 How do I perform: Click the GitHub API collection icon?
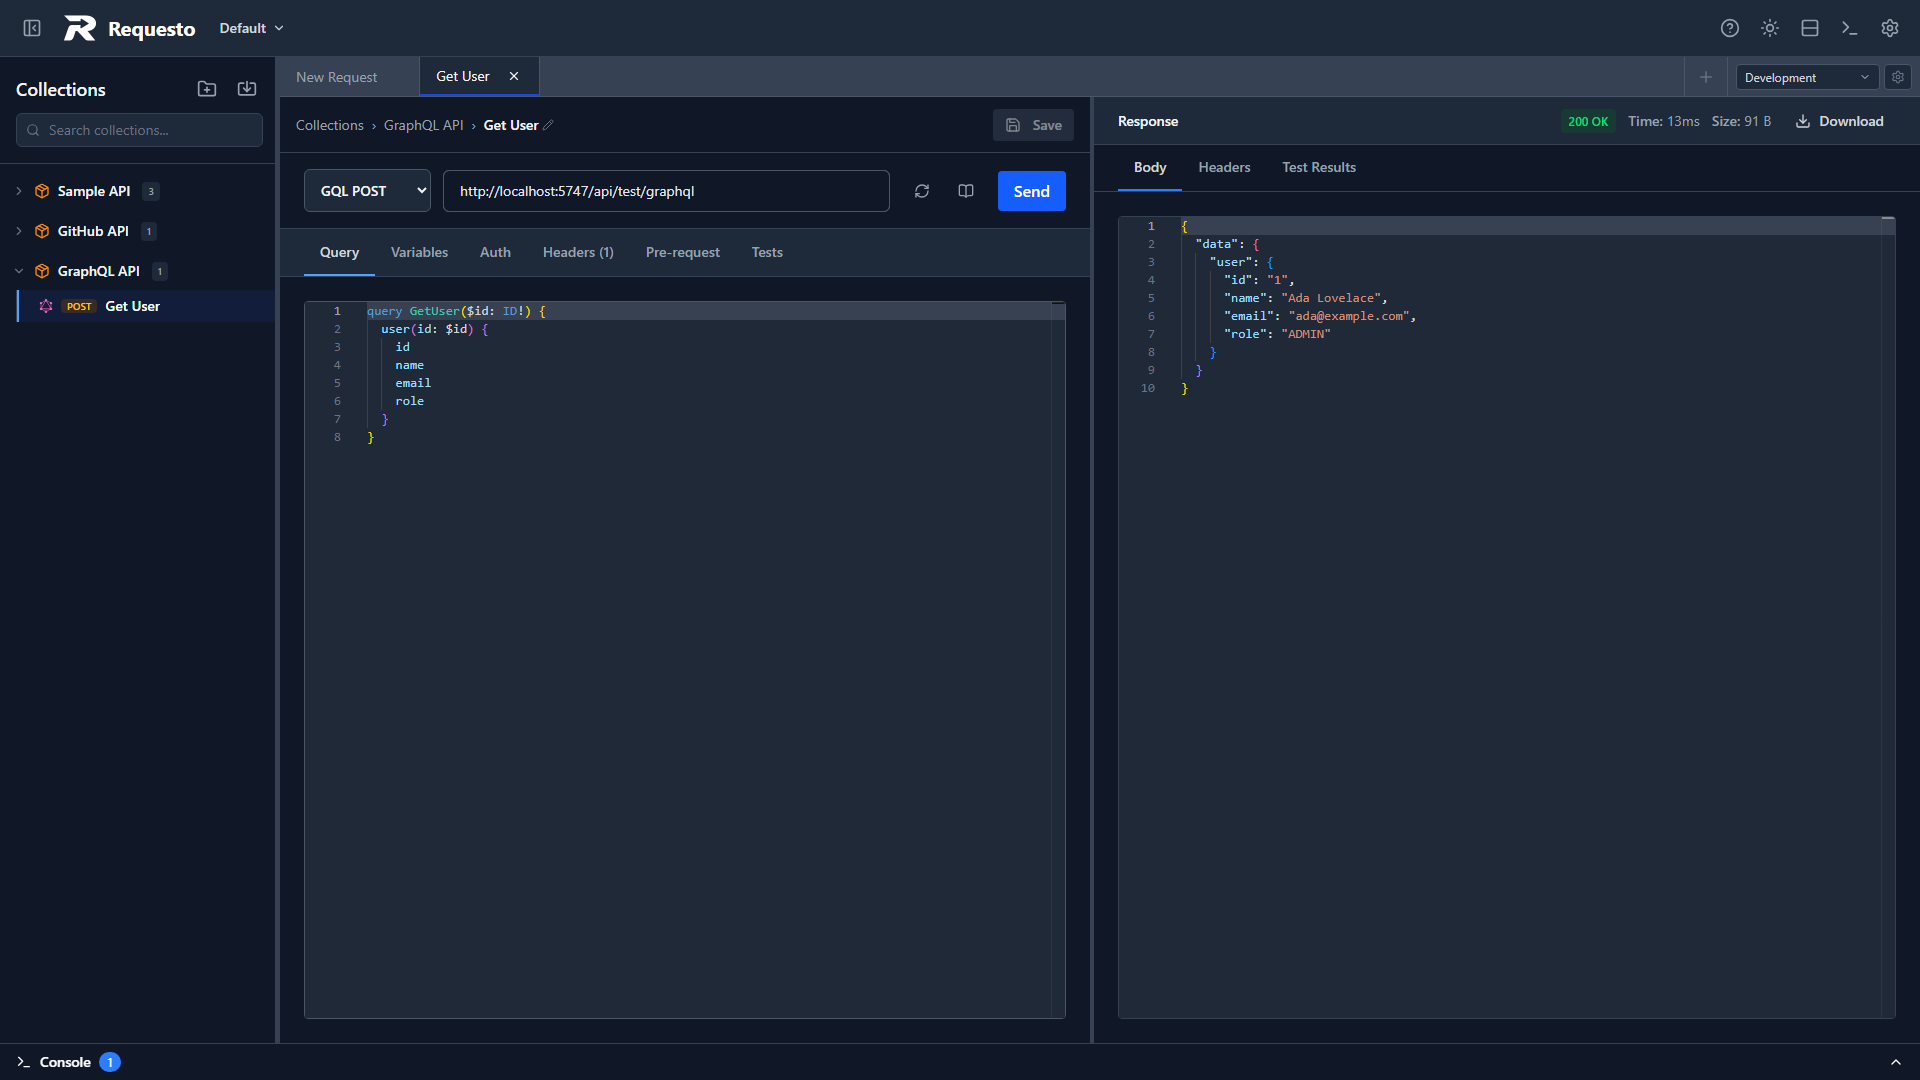[42, 231]
